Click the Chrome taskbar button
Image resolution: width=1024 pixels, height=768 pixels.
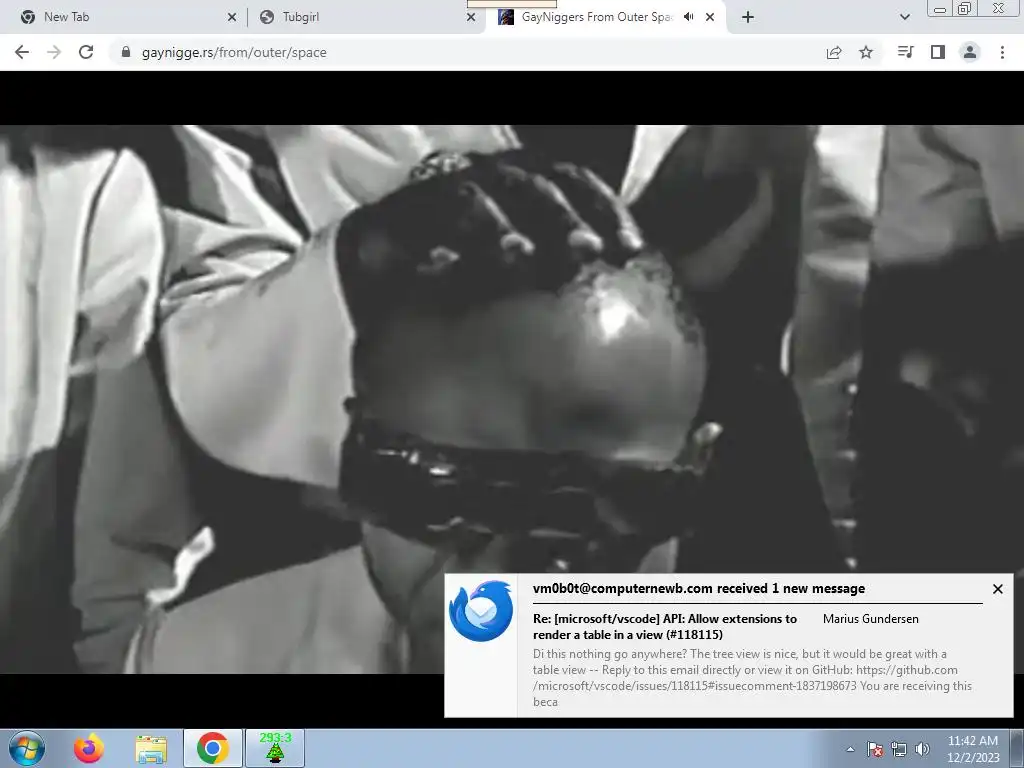pyautogui.click(x=212, y=748)
